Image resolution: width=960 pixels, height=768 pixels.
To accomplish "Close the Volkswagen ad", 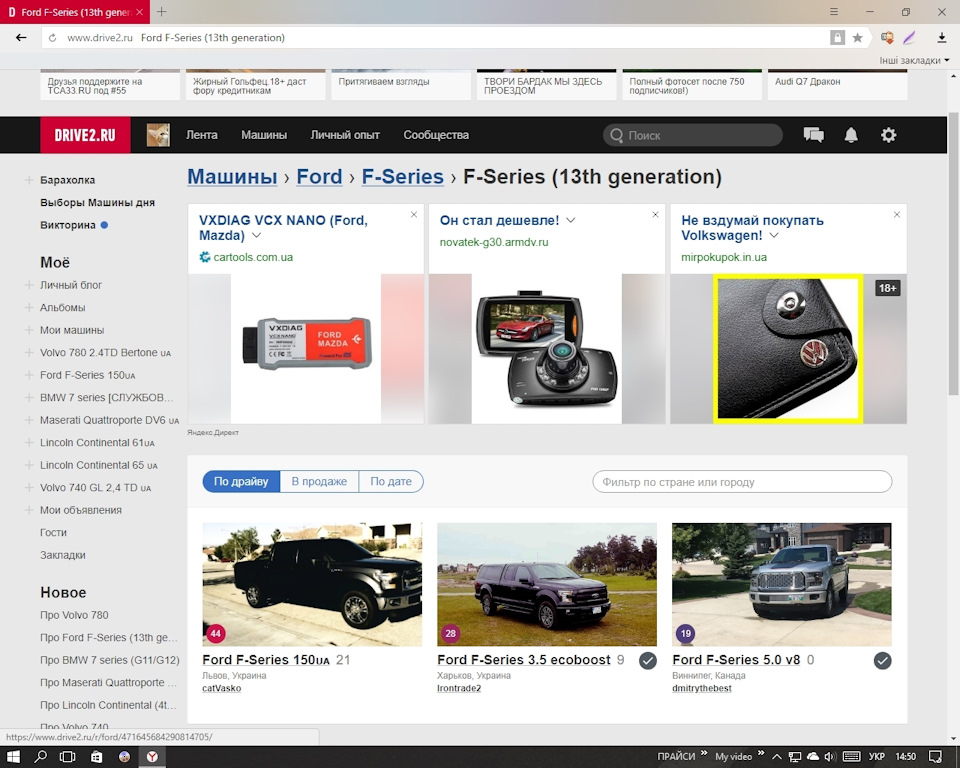I will click(x=897, y=214).
